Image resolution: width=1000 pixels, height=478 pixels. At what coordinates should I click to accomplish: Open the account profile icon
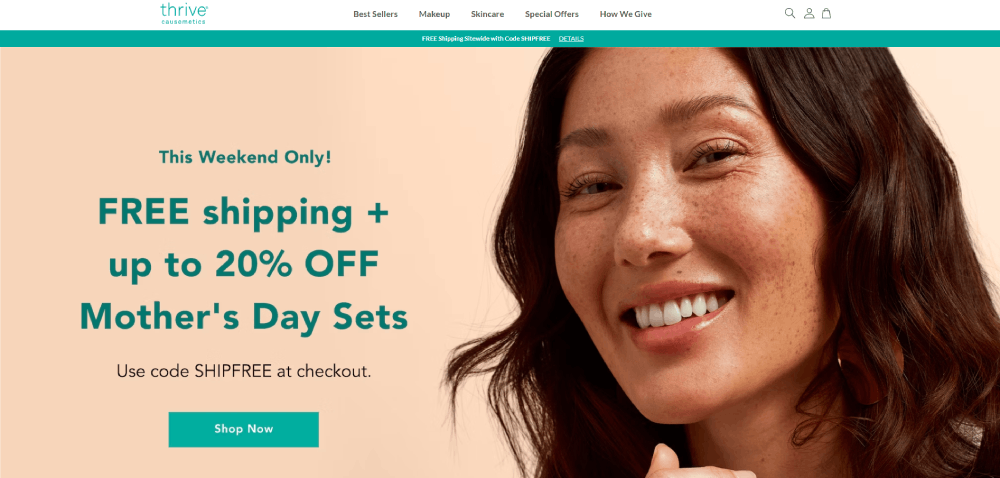tap(809, 13)
